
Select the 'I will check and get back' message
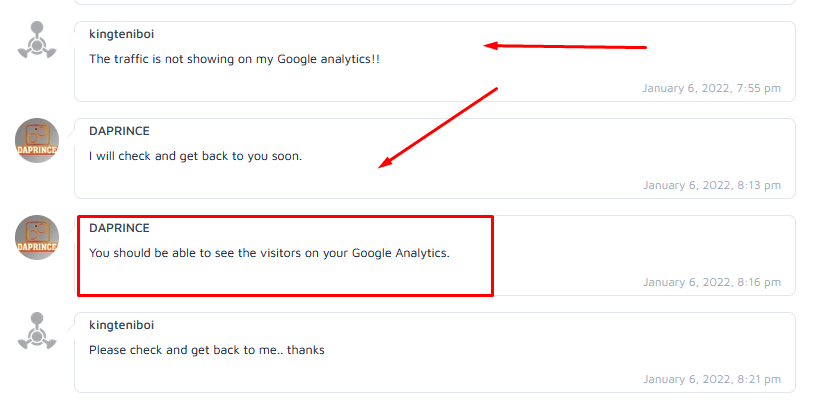(x=195, y=156)
